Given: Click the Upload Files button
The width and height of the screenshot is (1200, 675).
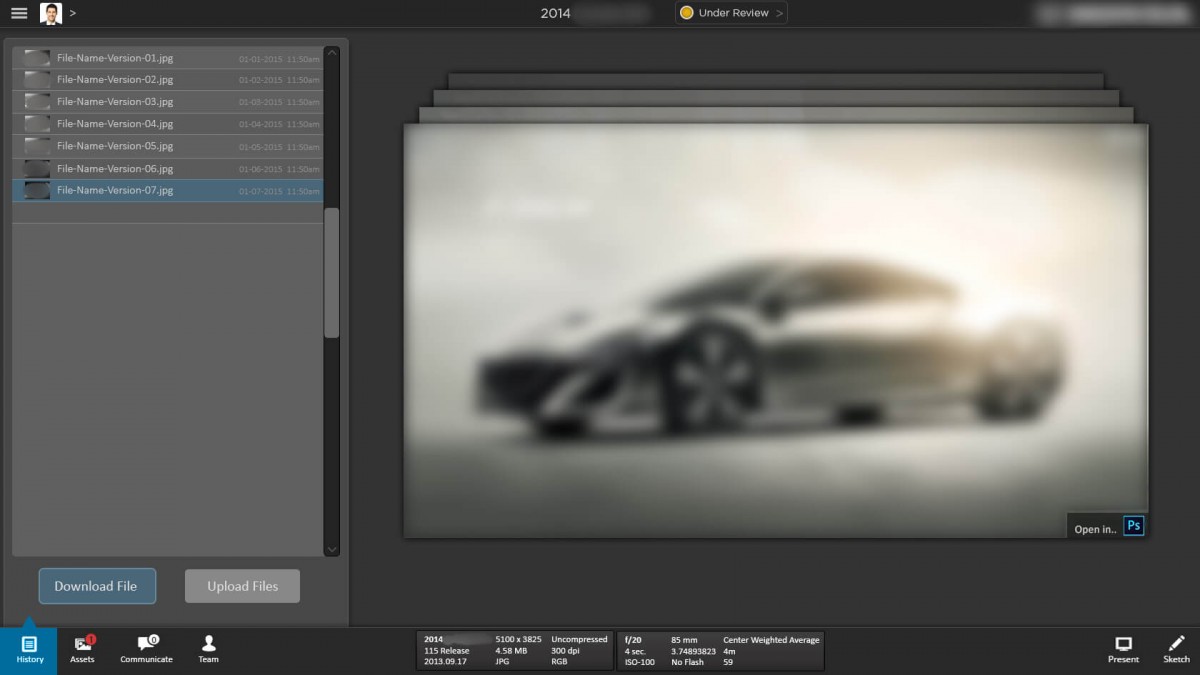Looking at the screenshot, I should tap(242, 586).
